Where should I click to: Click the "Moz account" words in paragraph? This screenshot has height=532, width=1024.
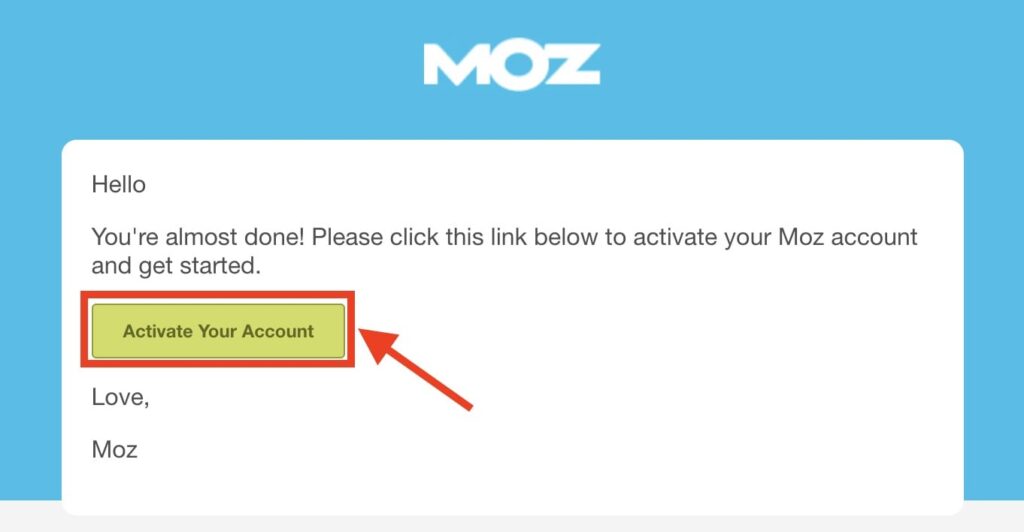848,238
